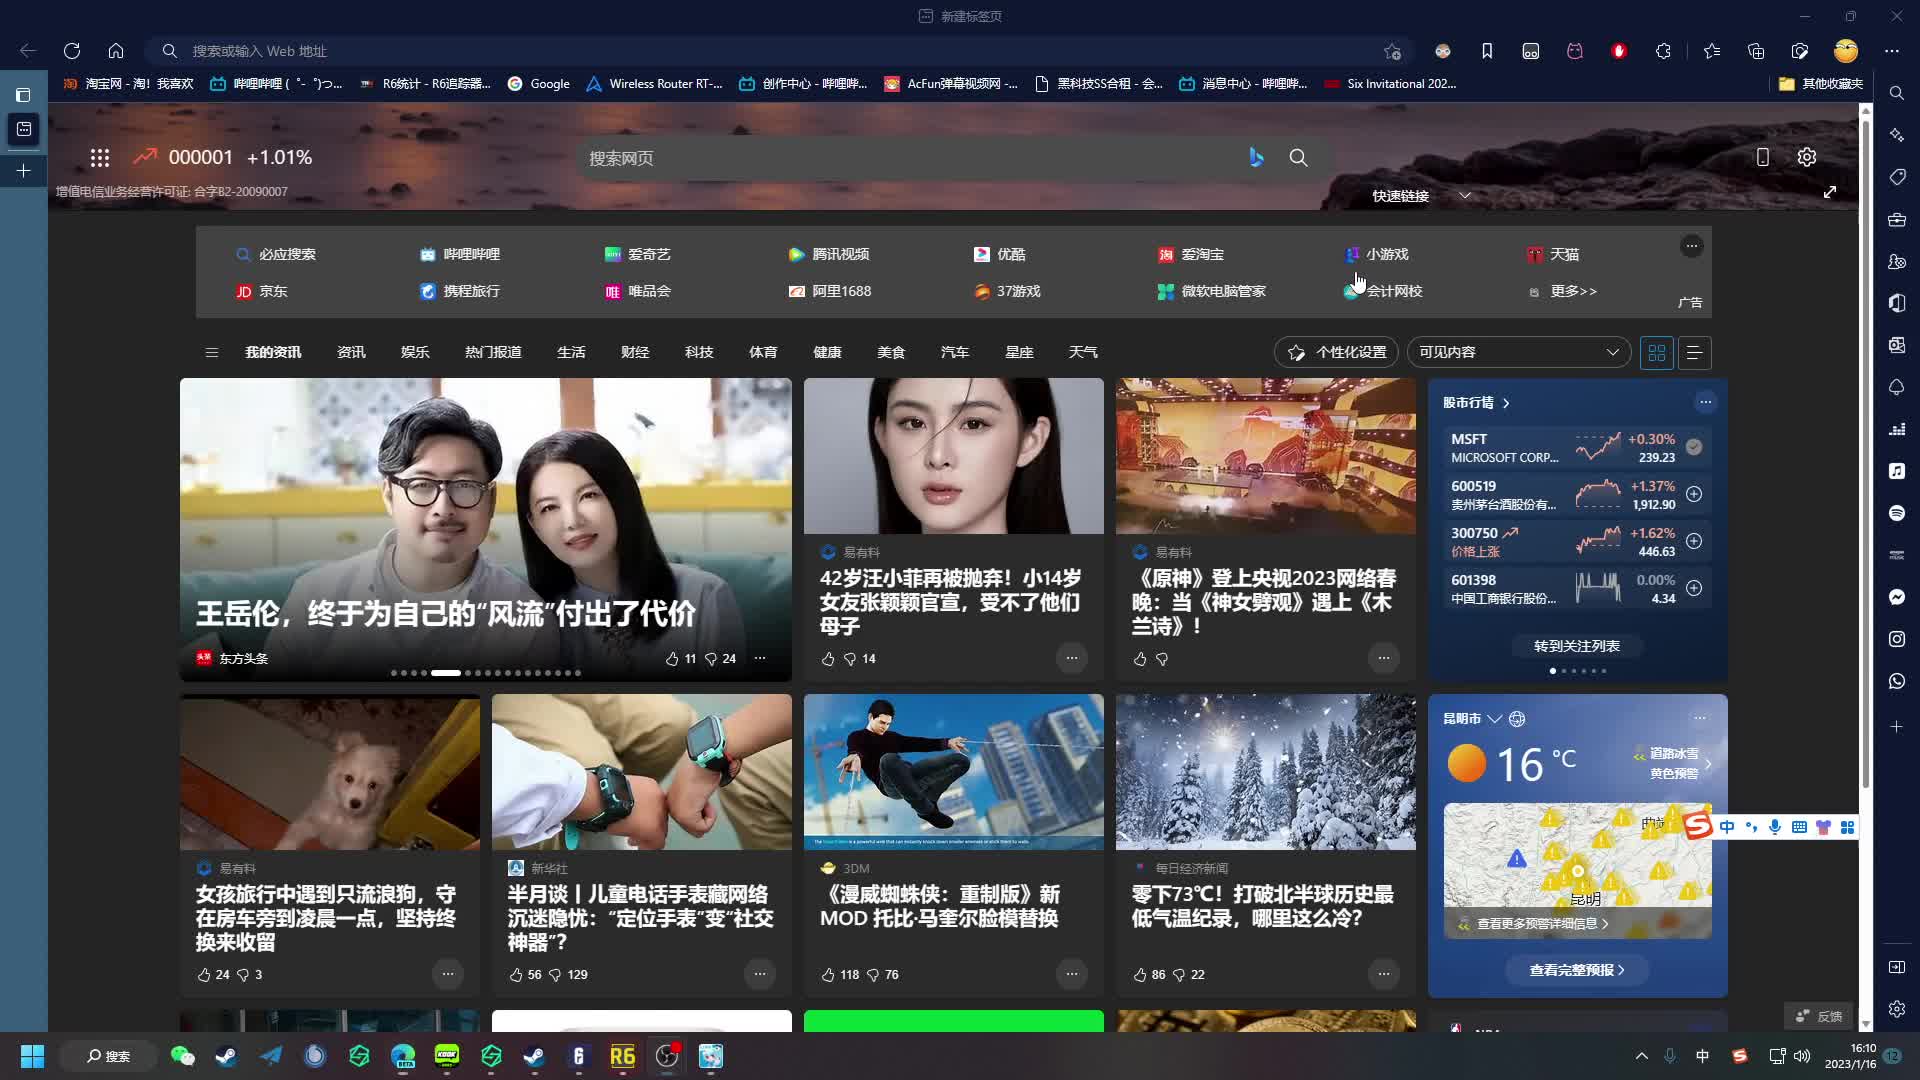The image size is (1920, 1080).
Task: Click the Spotify icon in sidebar
Action: (1897, 513)
